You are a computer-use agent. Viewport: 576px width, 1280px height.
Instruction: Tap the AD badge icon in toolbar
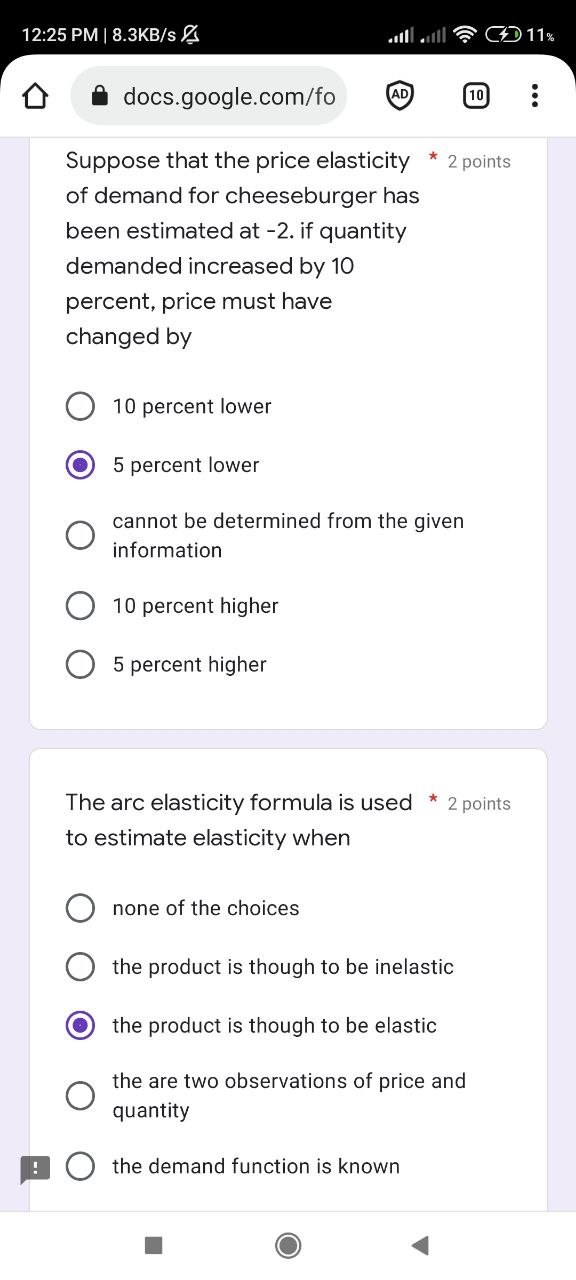tap(400, 95)
